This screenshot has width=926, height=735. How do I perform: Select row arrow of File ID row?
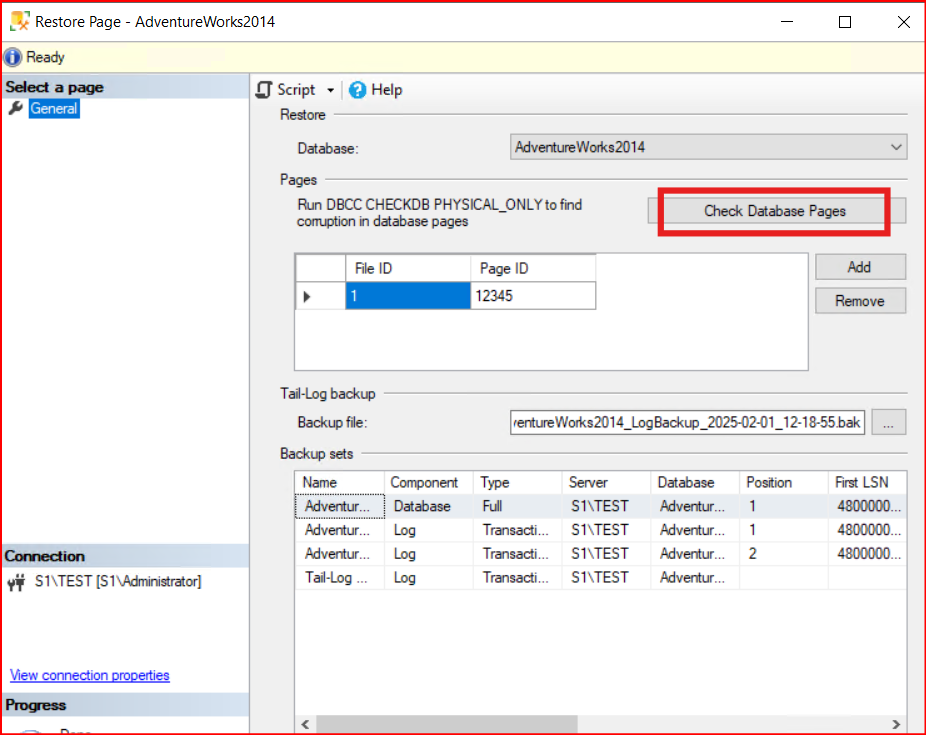click(307, 296)
